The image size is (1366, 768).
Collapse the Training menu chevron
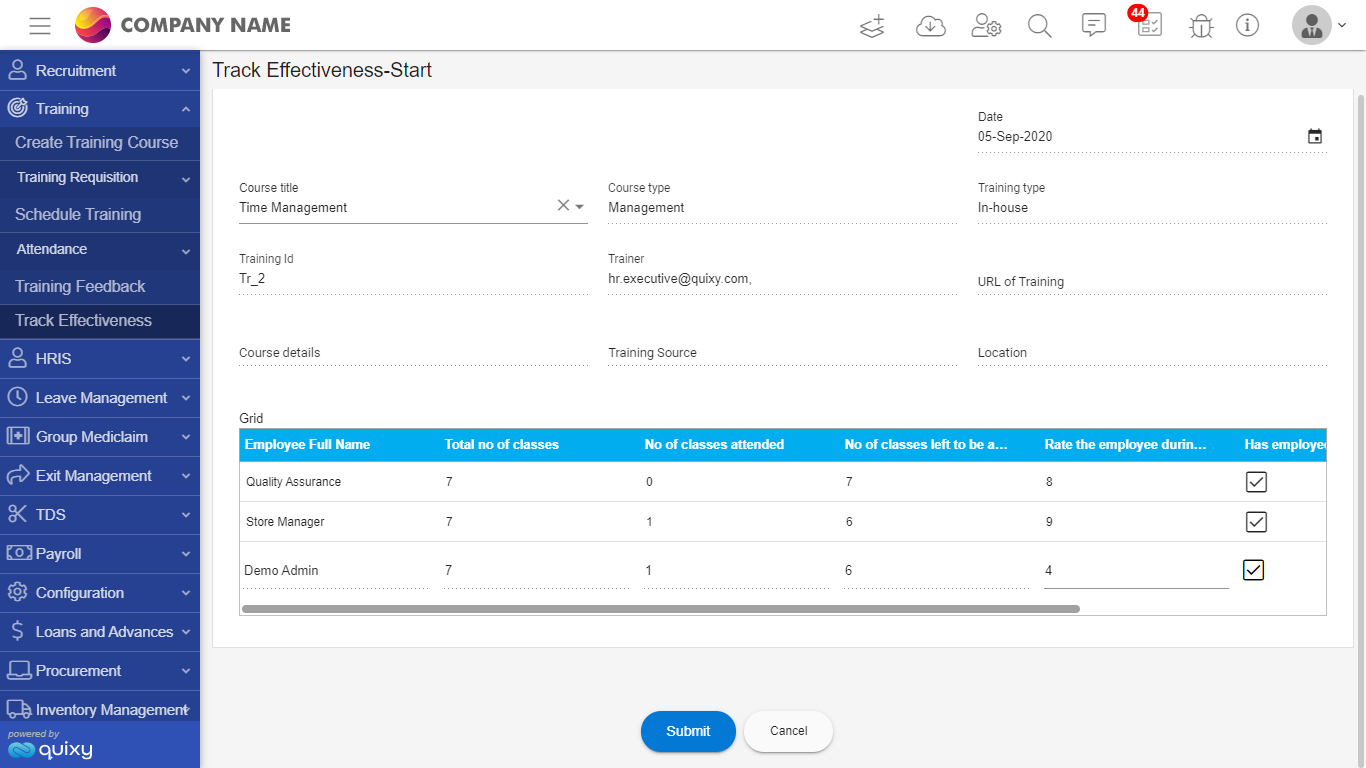(x=186, y=109)
